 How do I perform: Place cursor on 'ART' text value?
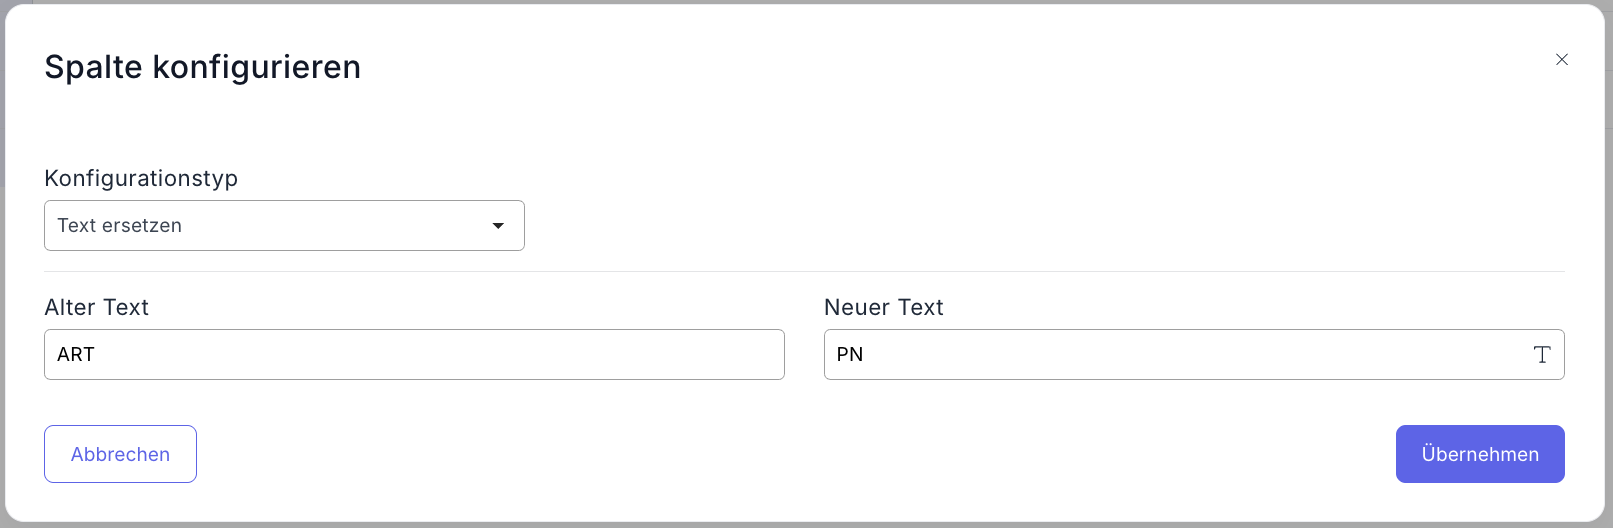coord(76,355)
